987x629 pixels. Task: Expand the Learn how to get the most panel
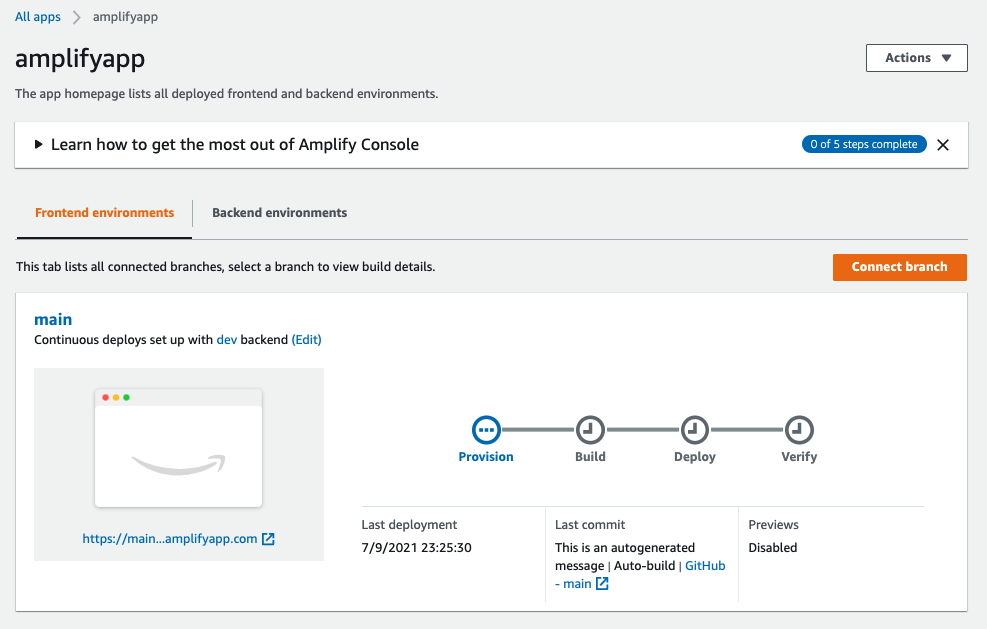pyautogui.click(x=38, y=144)
